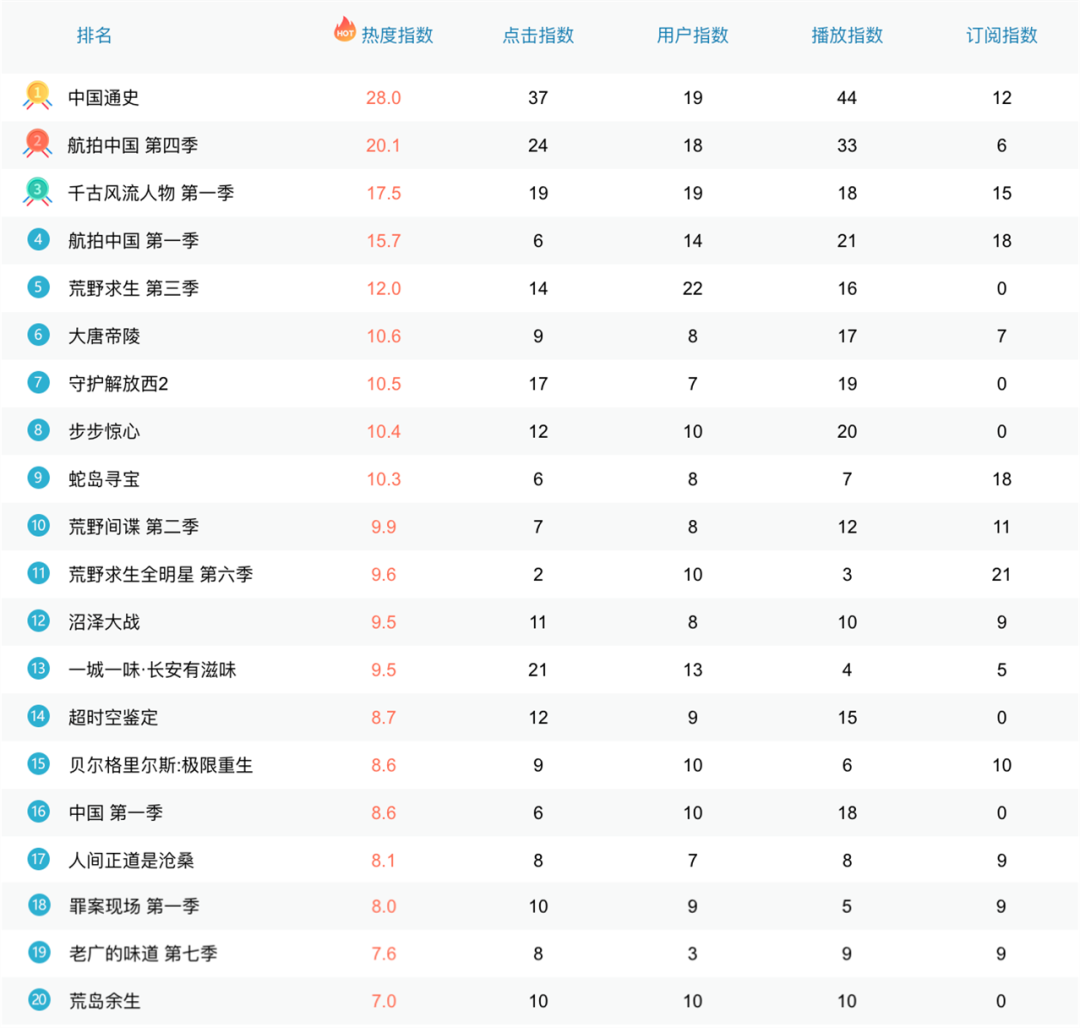Viewport: 1080px width, 1028px height.
Task: Select the 播放指数 column header
Action: click(x=847, y=36)
